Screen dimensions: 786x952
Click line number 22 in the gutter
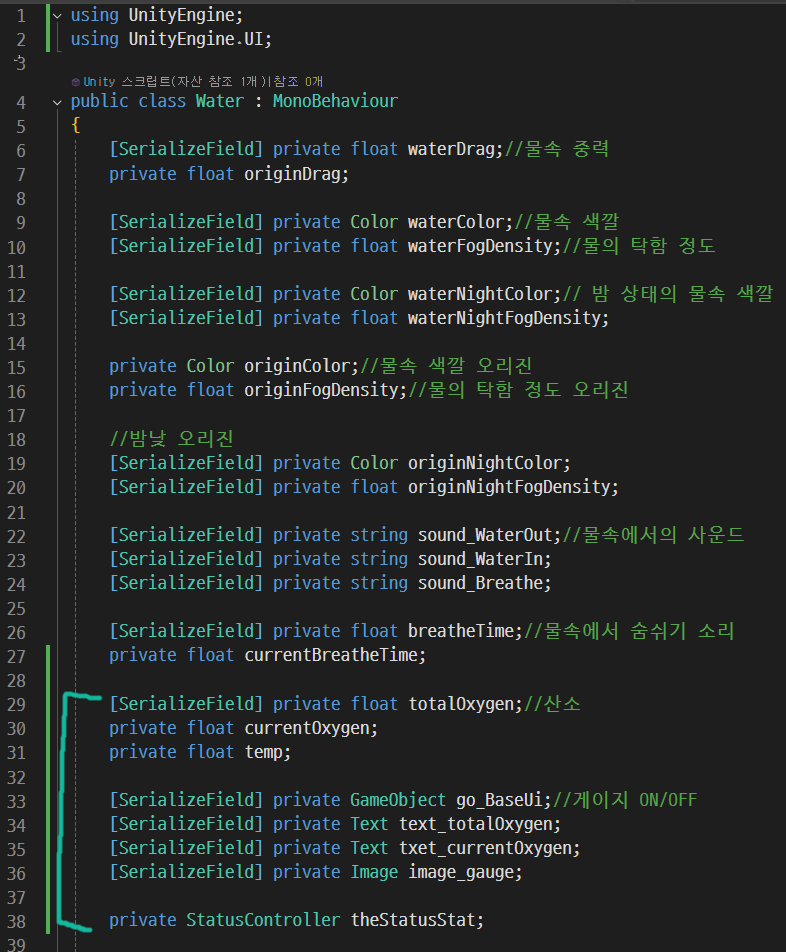tap(16, 537)
